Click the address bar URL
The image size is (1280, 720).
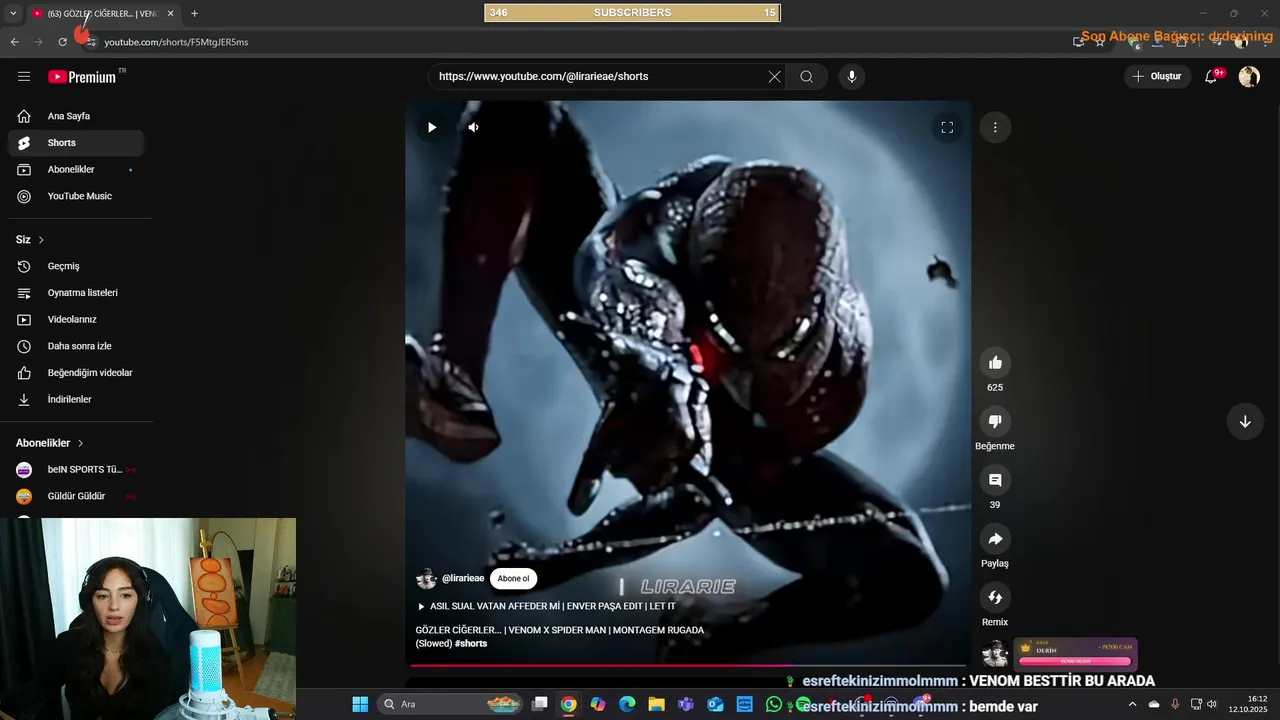point(176,42)
